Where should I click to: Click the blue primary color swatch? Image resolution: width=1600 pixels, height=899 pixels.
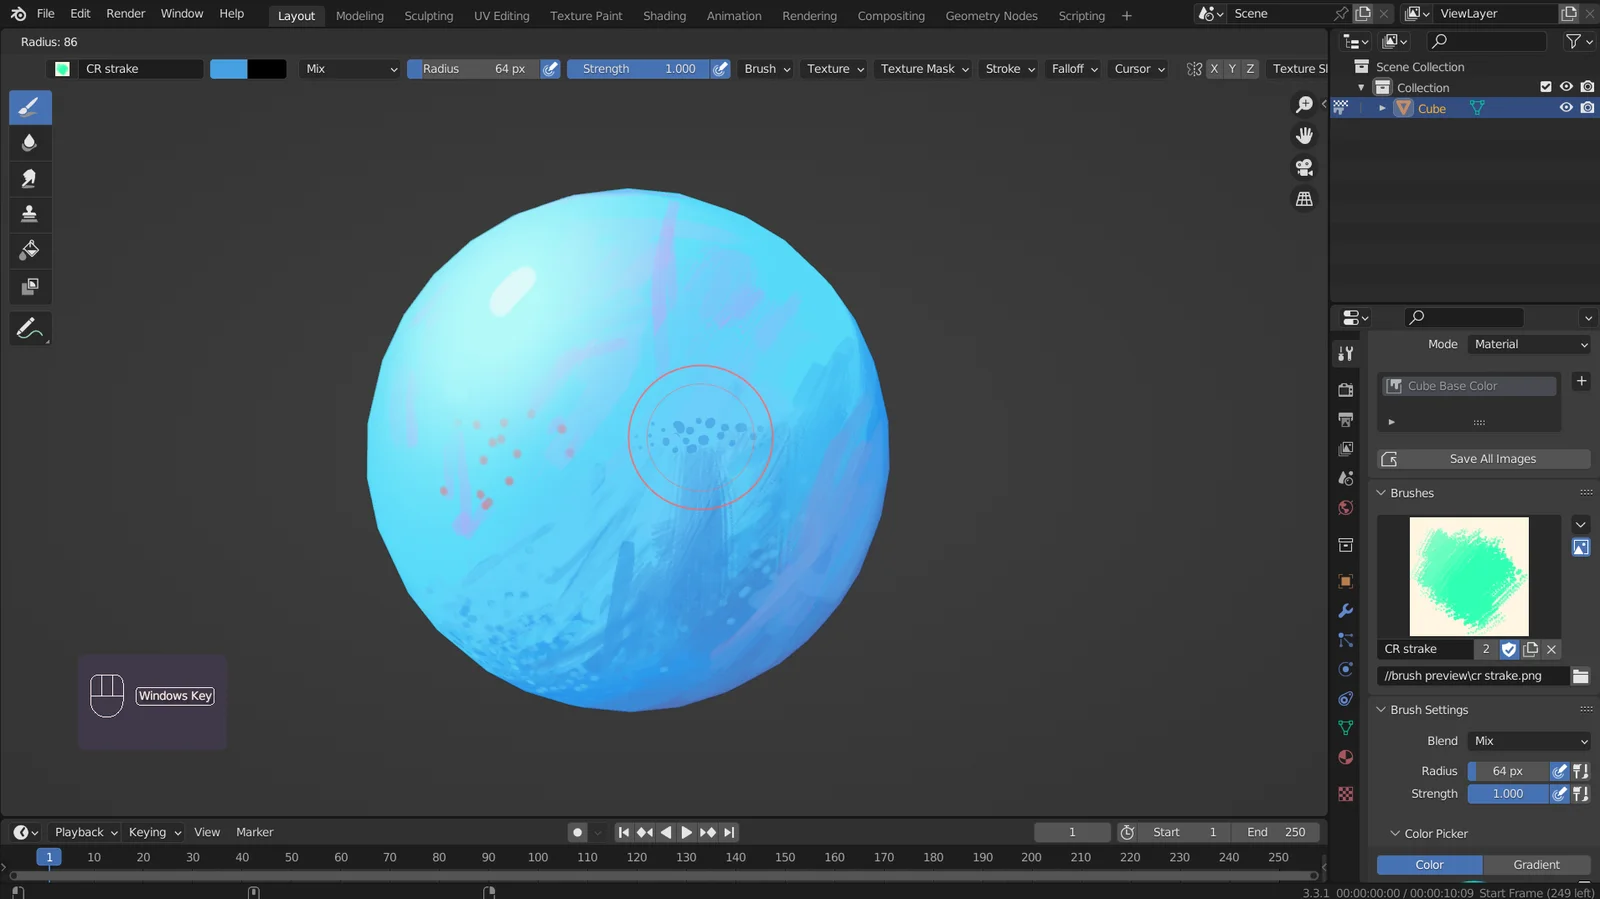click(x=229, y=69)
